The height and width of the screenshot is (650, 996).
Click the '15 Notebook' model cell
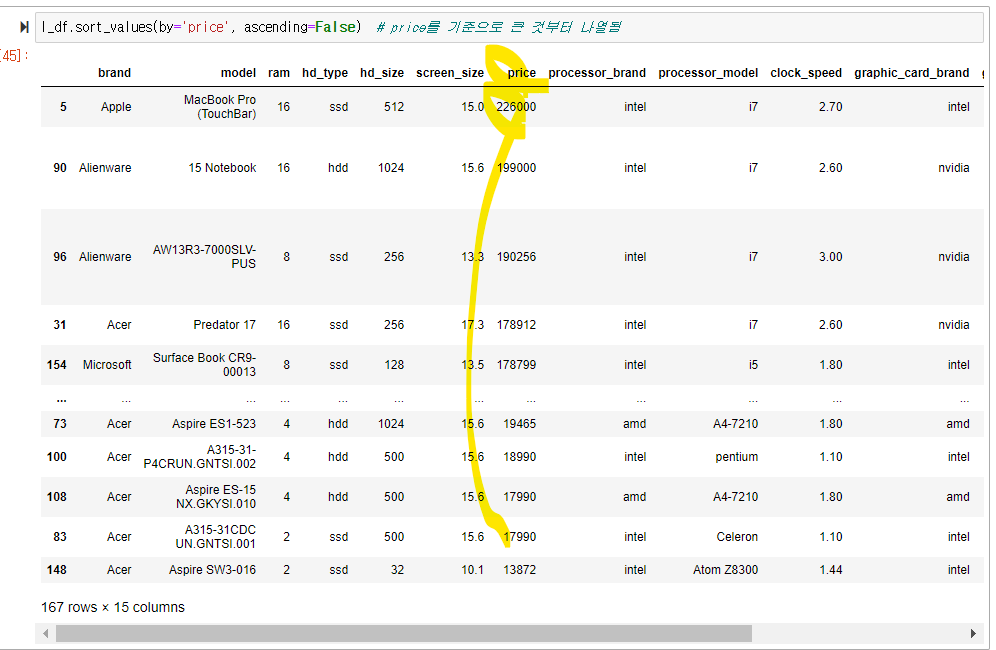[x=222, y=168]
